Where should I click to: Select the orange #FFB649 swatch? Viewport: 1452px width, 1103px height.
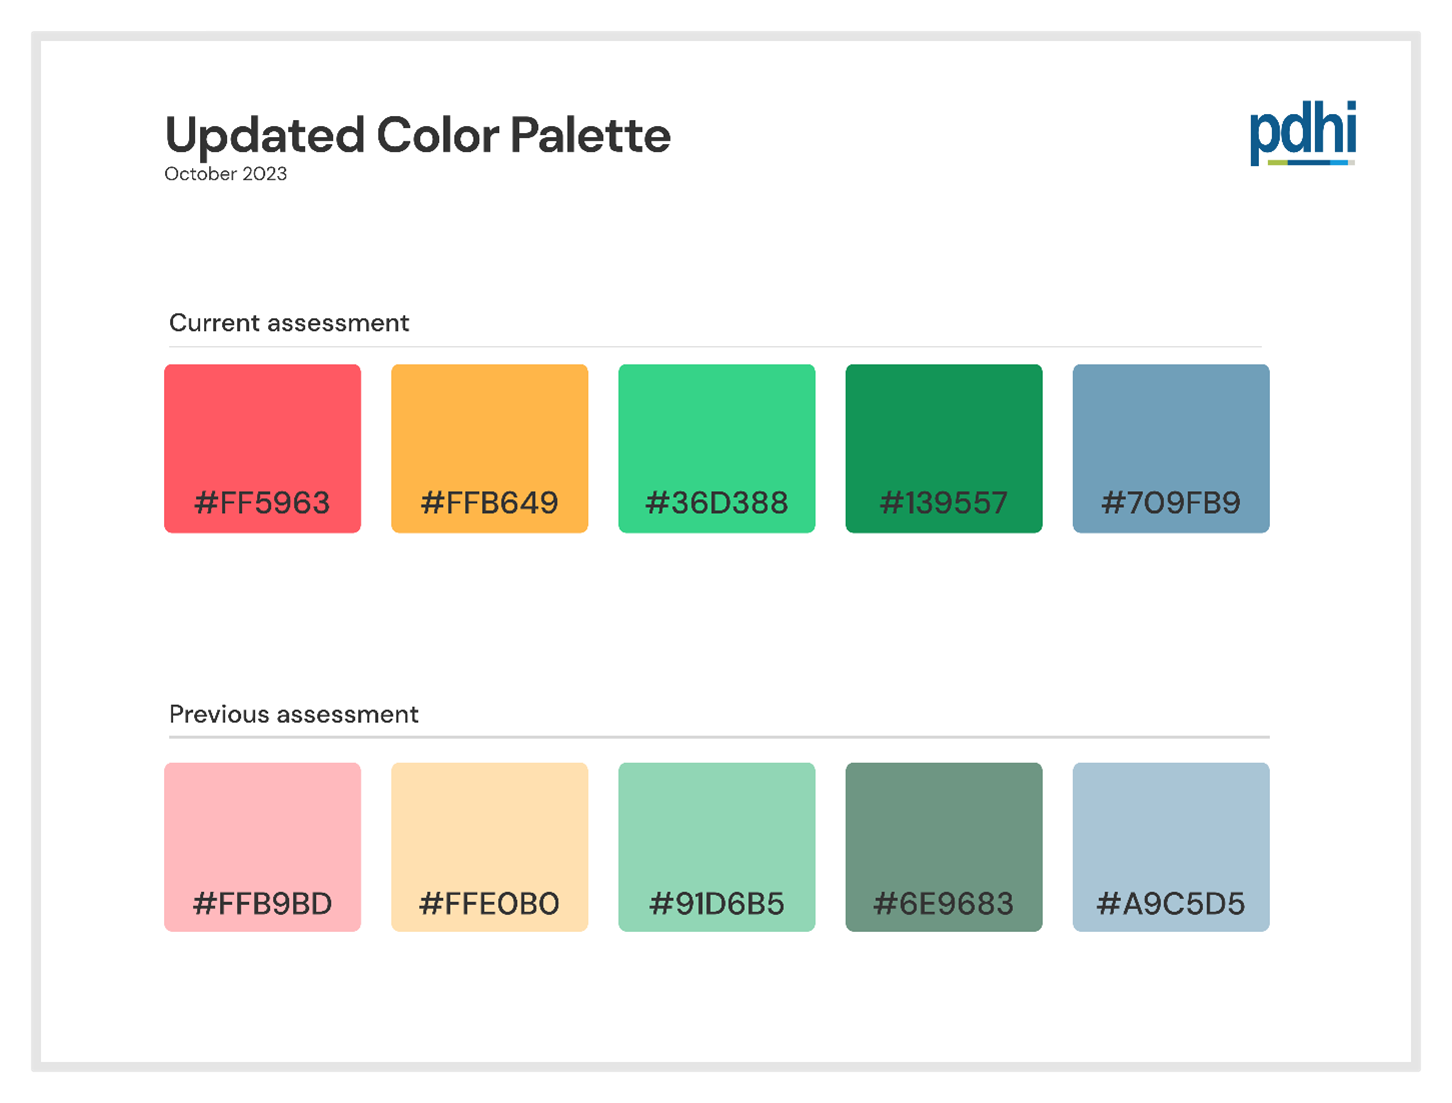coord(489,448)
